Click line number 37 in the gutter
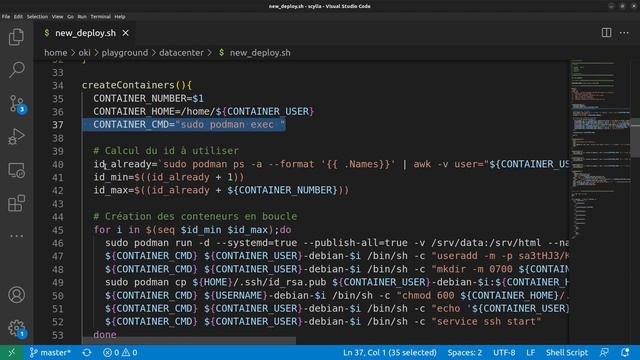This screenshot has height=360, width=640. tap(58, 125)
